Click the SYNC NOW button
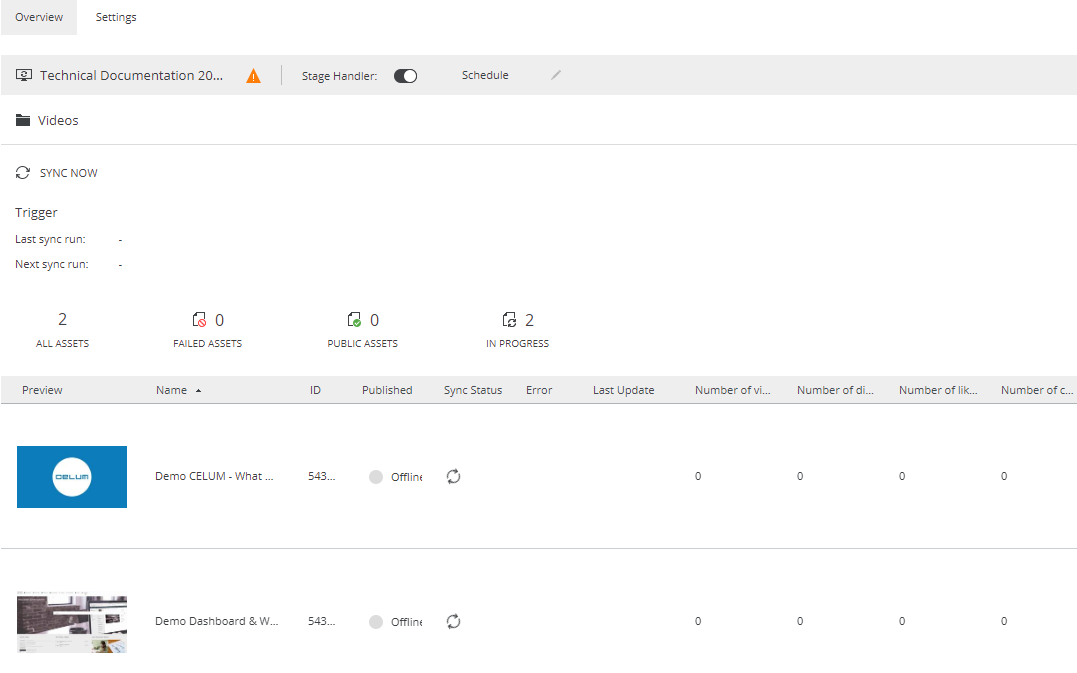The width and height of the screenshot is (1077, 673). 69,173
